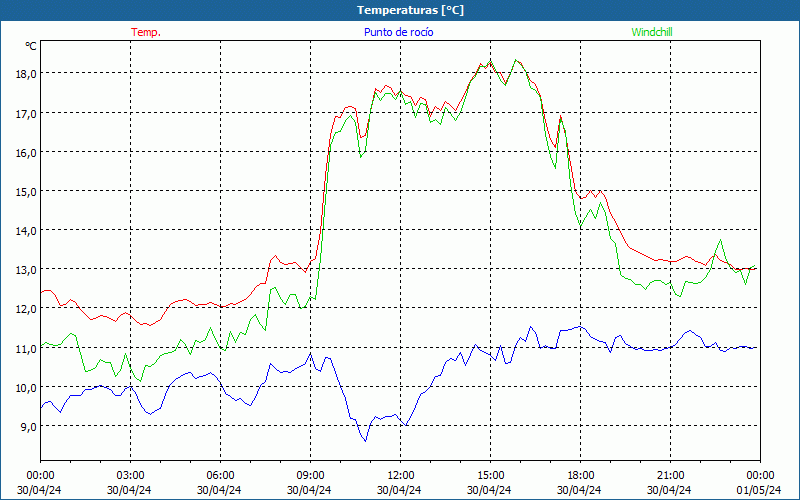Click the 16,0 y-axis value
Viewport: 800px width, 500px height.
(27, 153)
